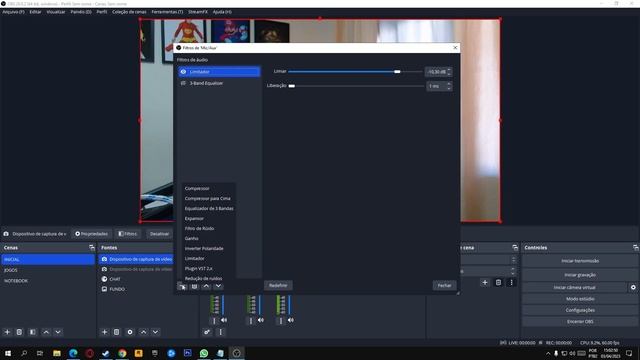The width and height of the screenshot is (640, 360).
Task: Undock the Cenas panel via float icon
Action: click(x=91, y=248)
